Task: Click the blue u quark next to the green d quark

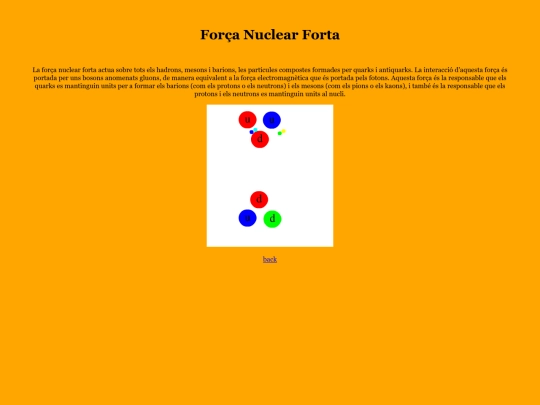Action: click(x=248, y=218)
